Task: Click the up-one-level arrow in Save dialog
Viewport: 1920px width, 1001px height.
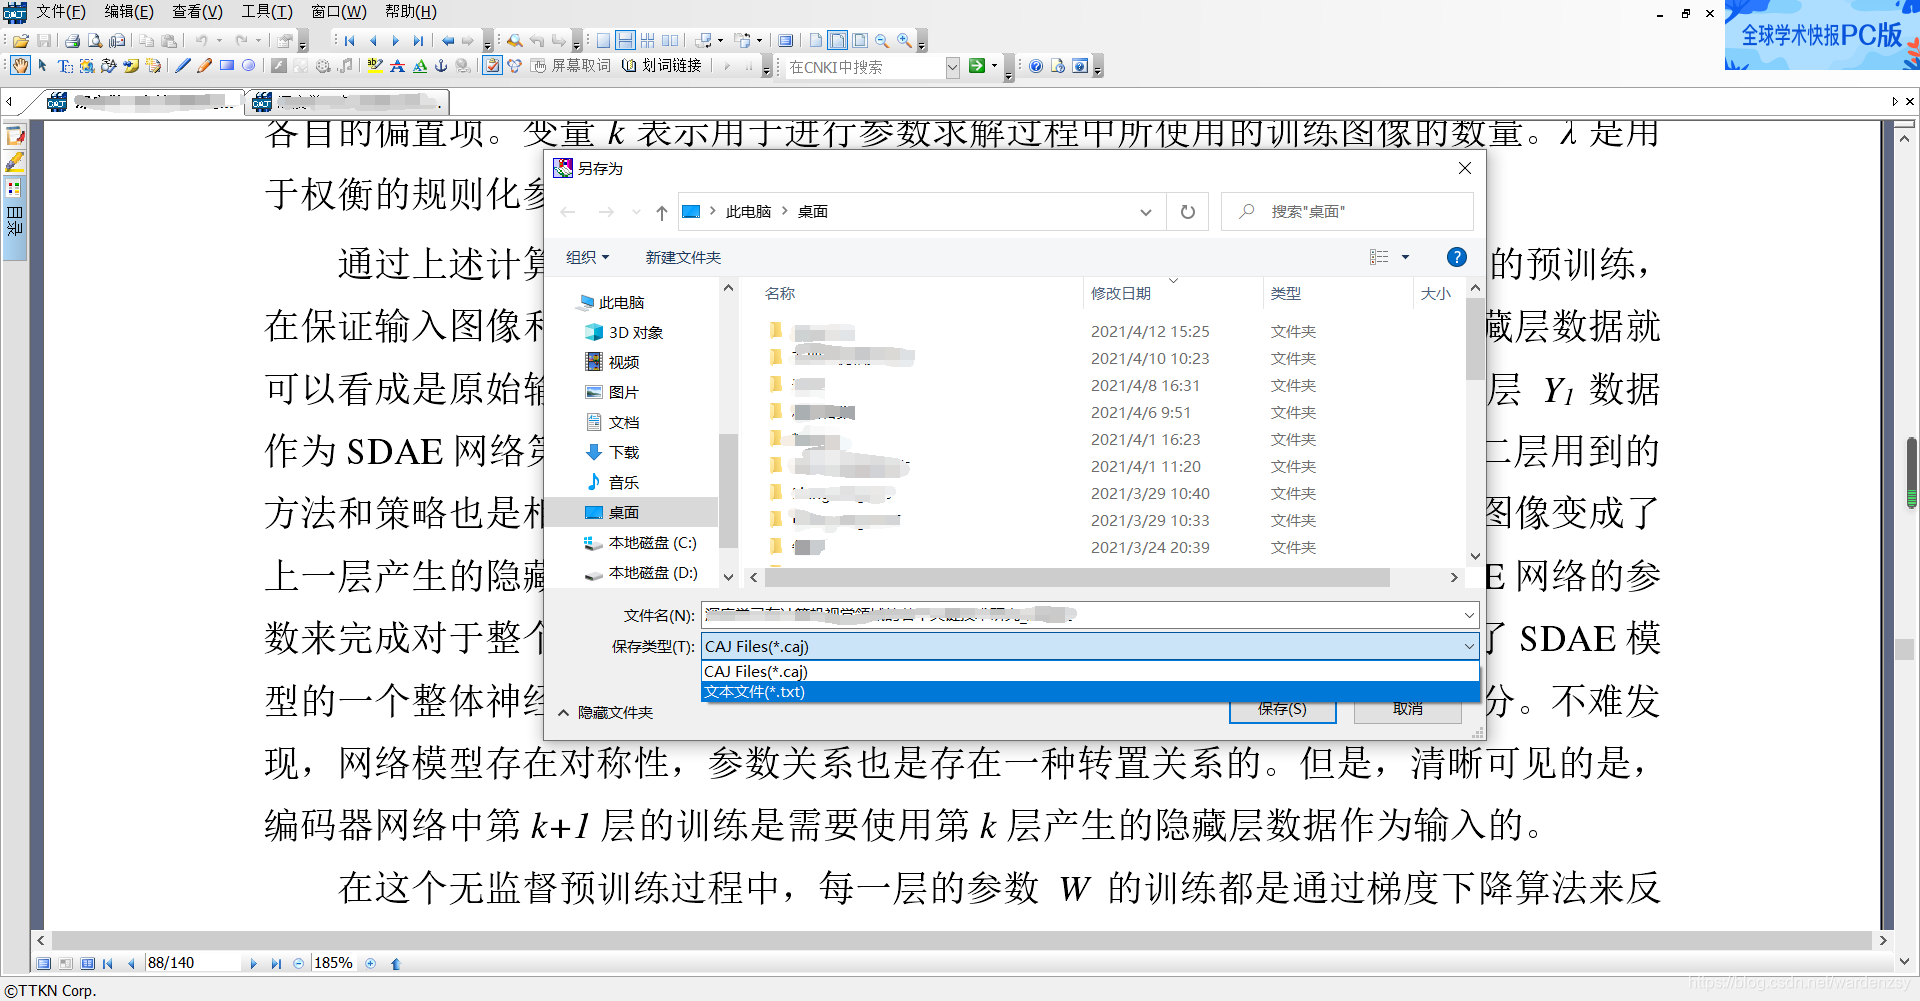Action: click(x=662, y=212)
